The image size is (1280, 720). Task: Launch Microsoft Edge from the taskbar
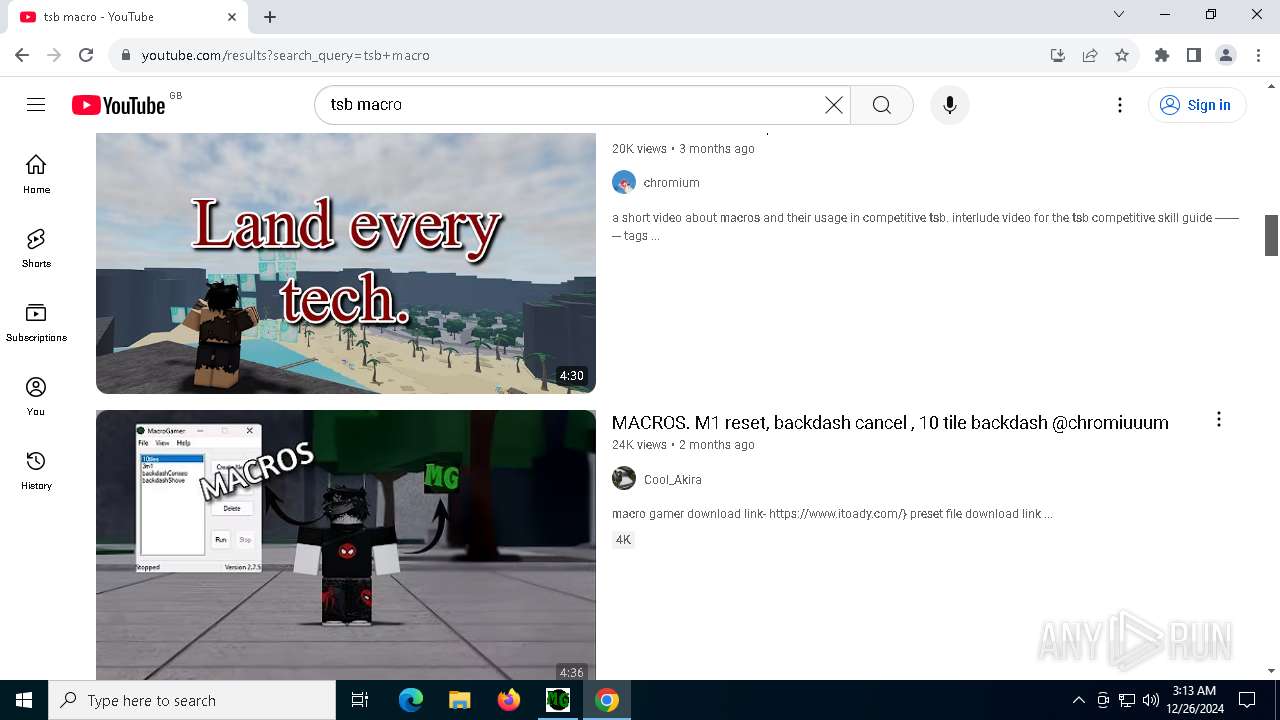411,700
